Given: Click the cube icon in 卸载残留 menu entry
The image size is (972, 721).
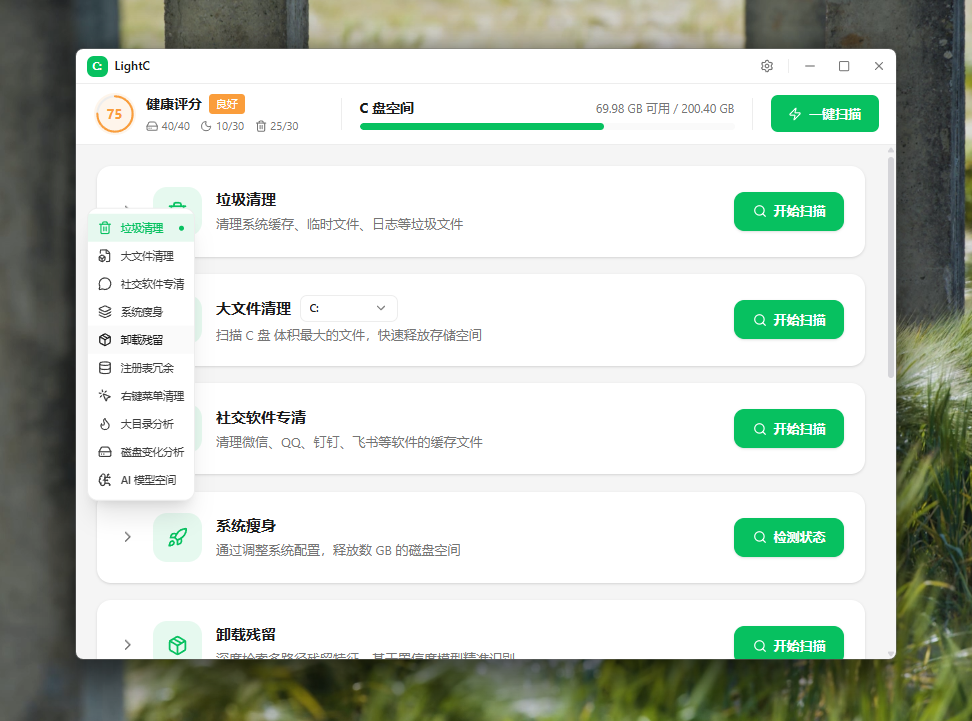Looking at the screenshot, I should tap(105, 340).
